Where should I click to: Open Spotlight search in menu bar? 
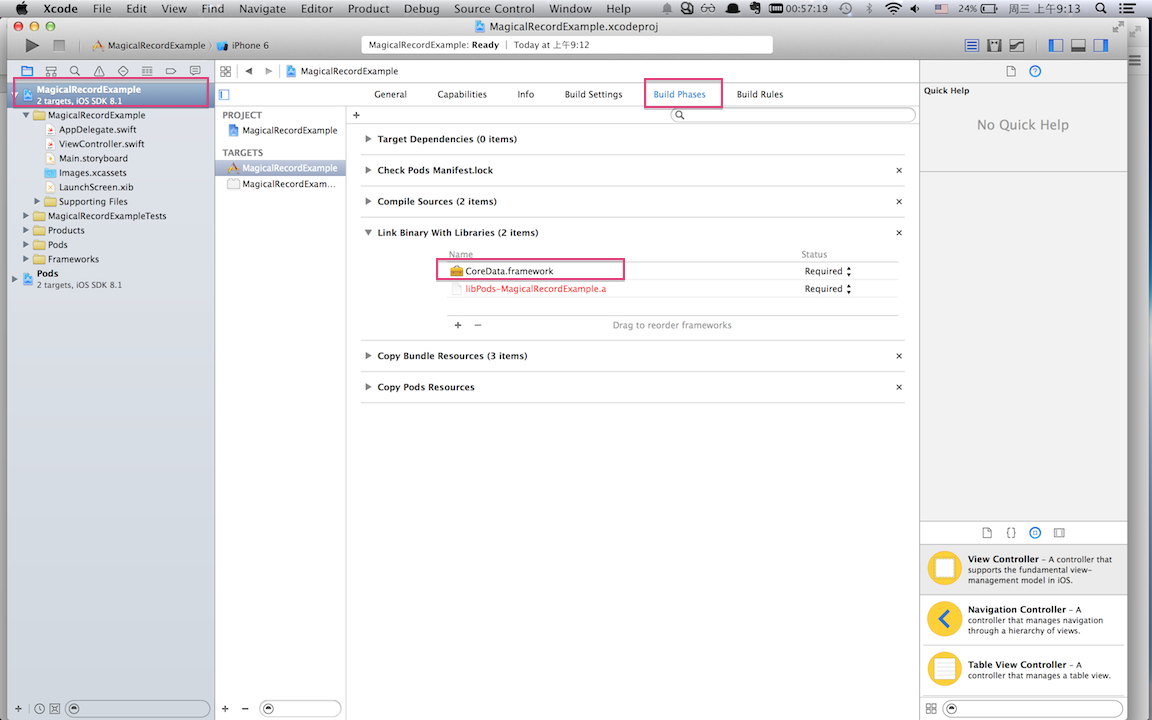coord(1101,9)
